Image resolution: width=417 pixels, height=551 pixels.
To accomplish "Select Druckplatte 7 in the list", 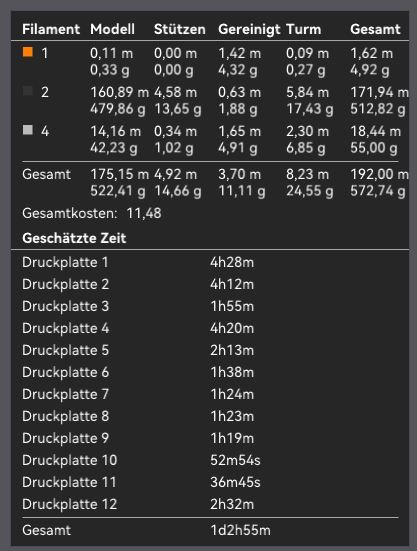I will 210,394.
